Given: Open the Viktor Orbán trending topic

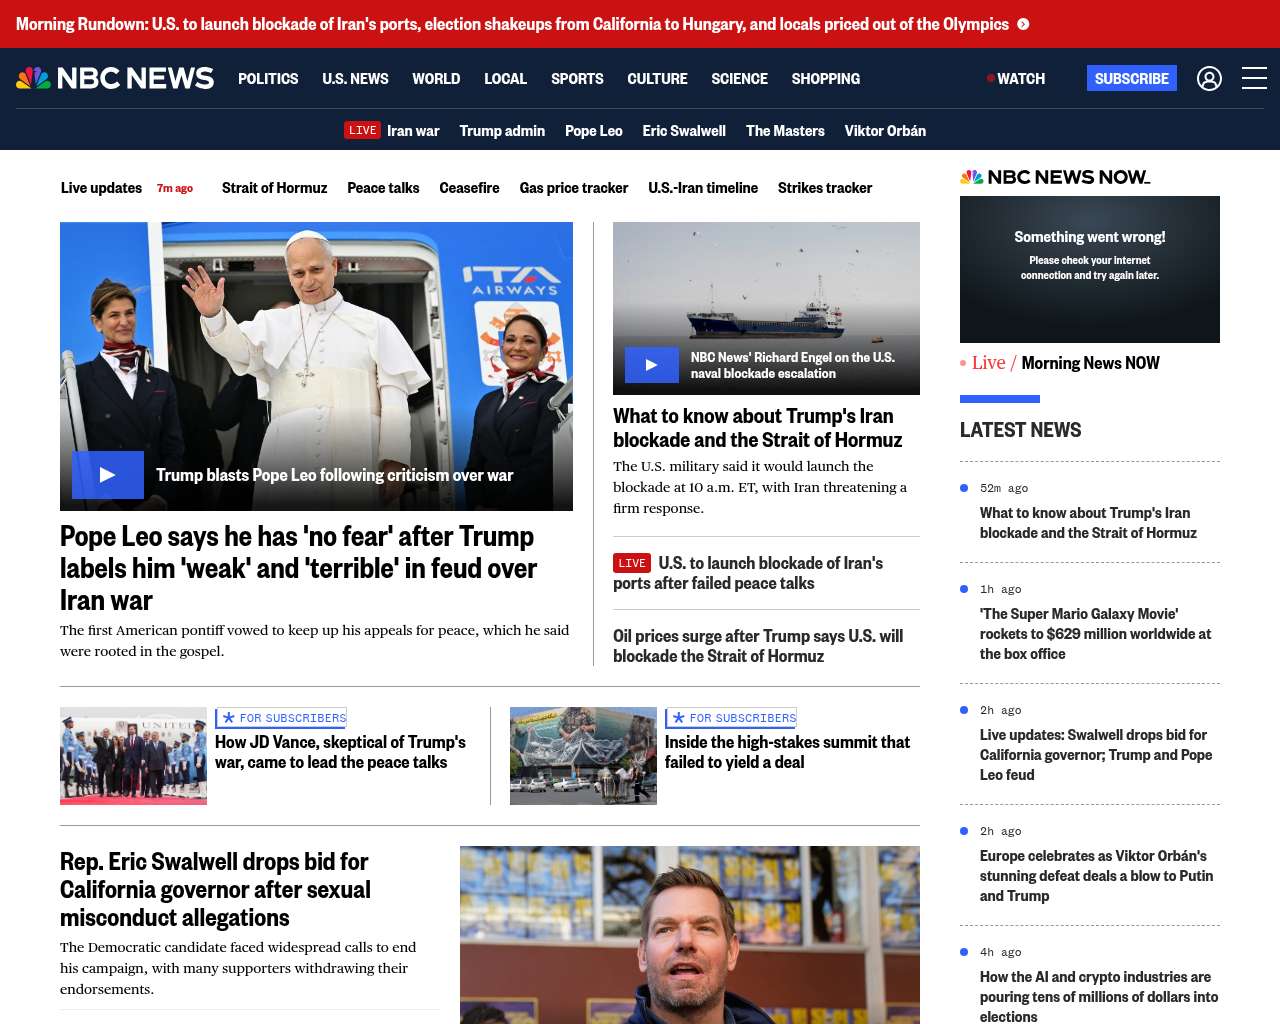Looking at the screenshot, I should 885,130.
